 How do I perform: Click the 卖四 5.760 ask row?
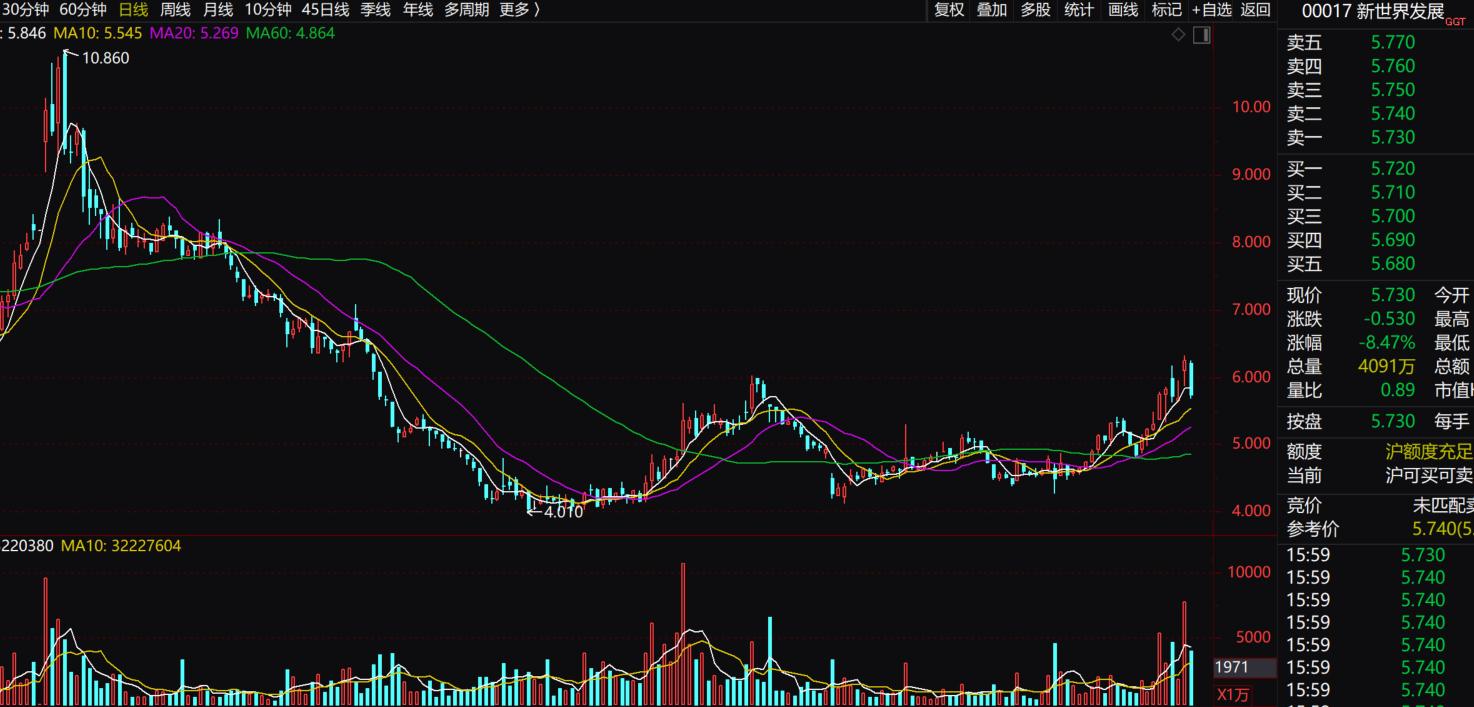(x=1376, y=66)
